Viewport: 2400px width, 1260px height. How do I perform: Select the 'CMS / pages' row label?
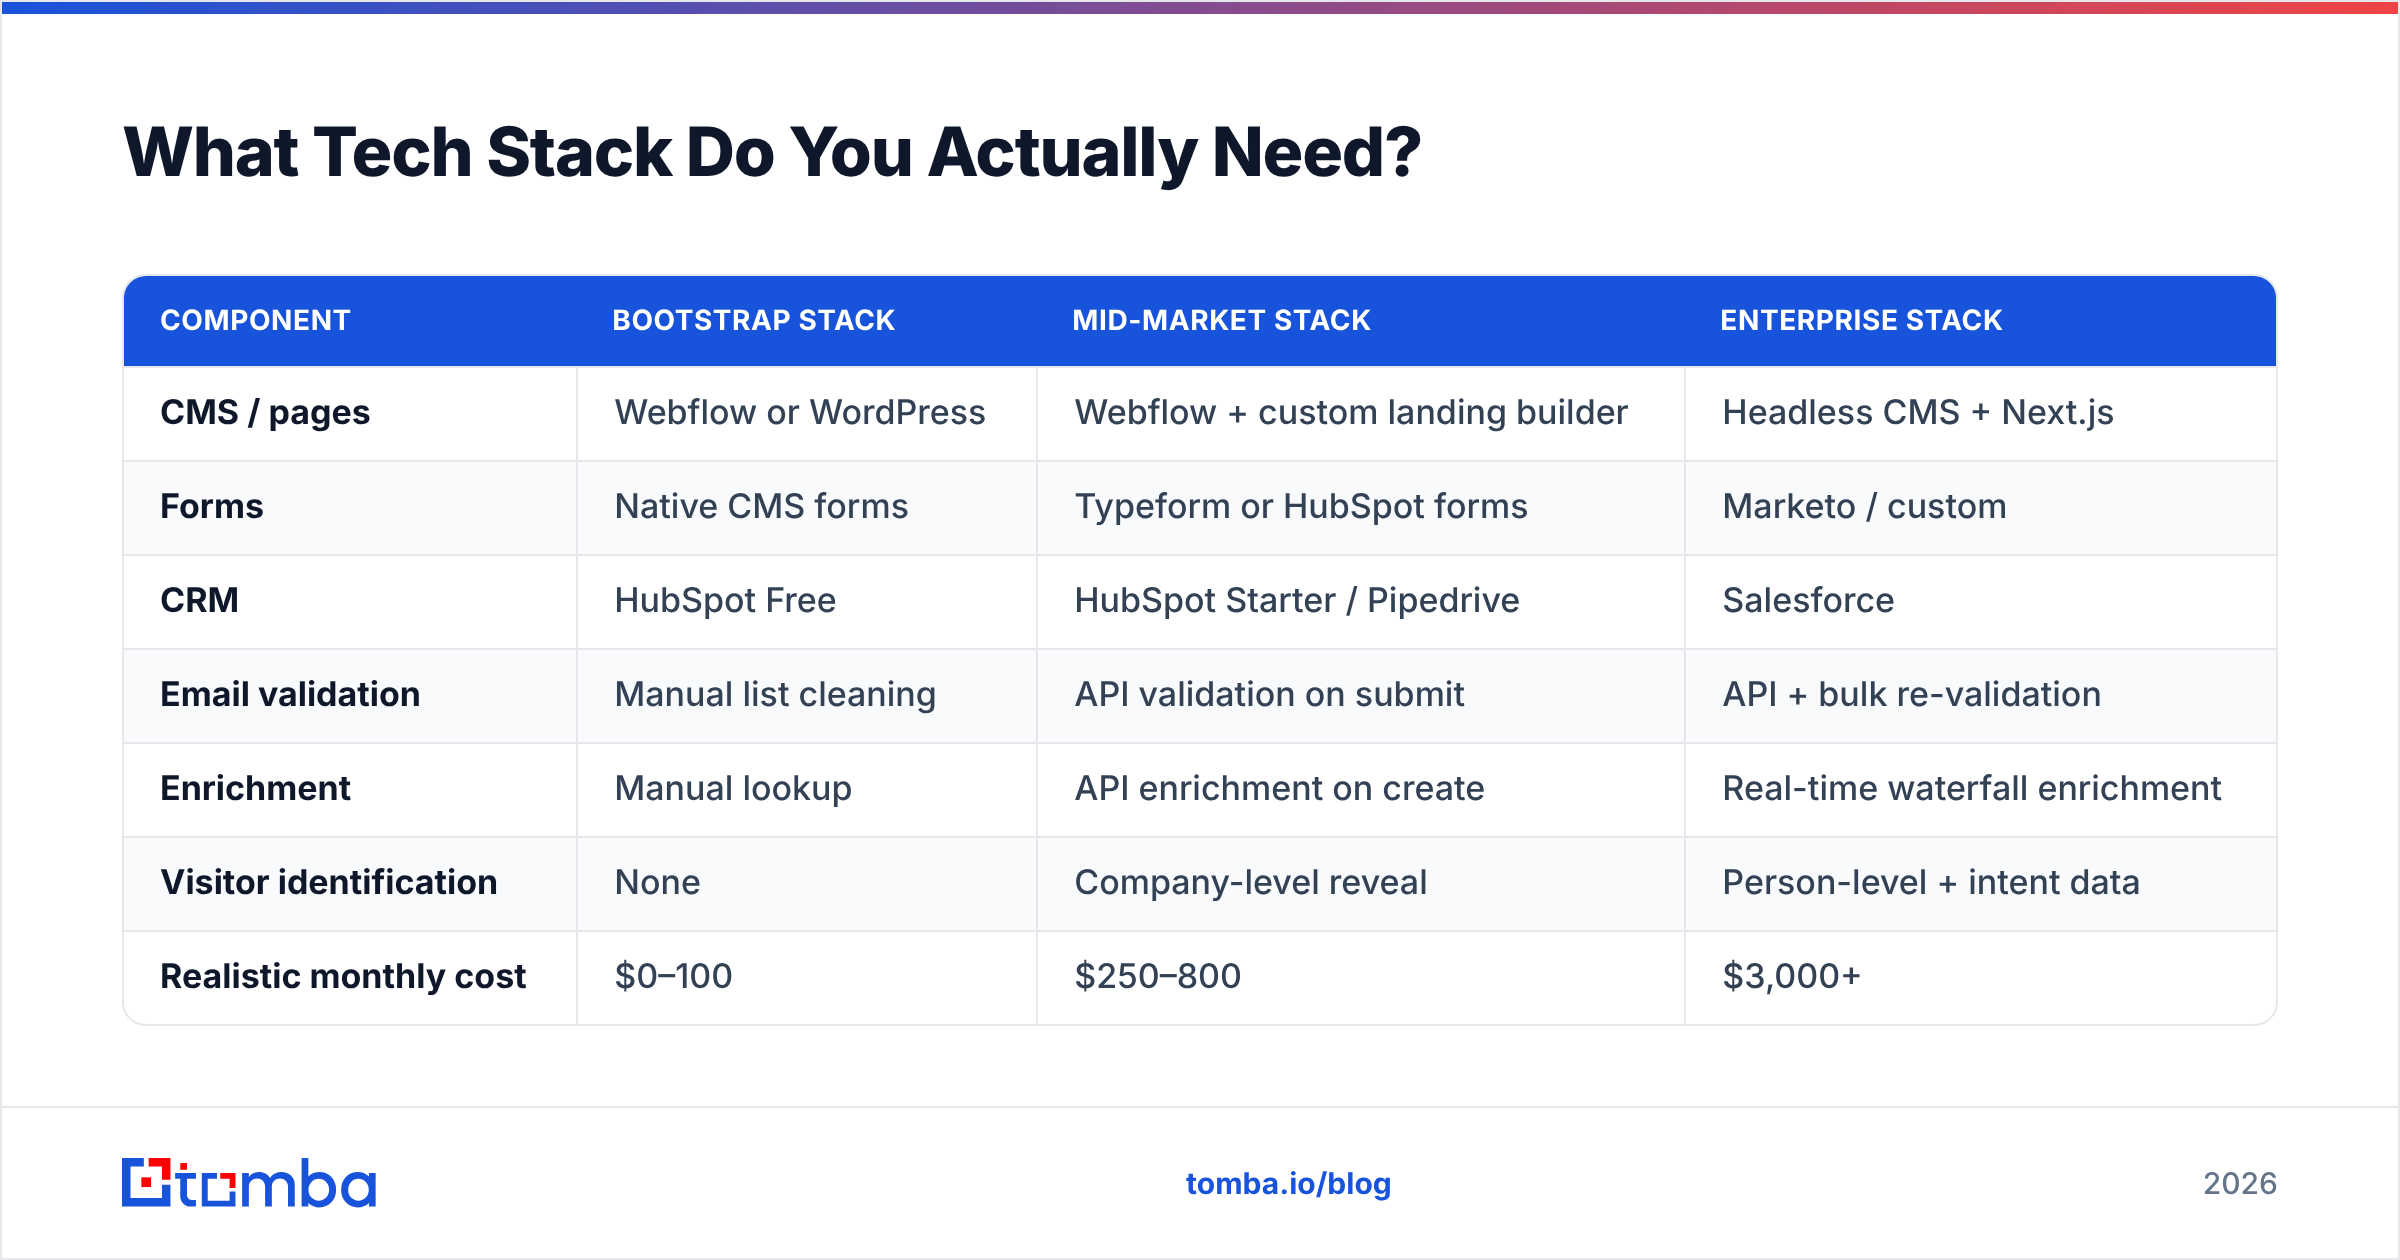coord(265,413)
